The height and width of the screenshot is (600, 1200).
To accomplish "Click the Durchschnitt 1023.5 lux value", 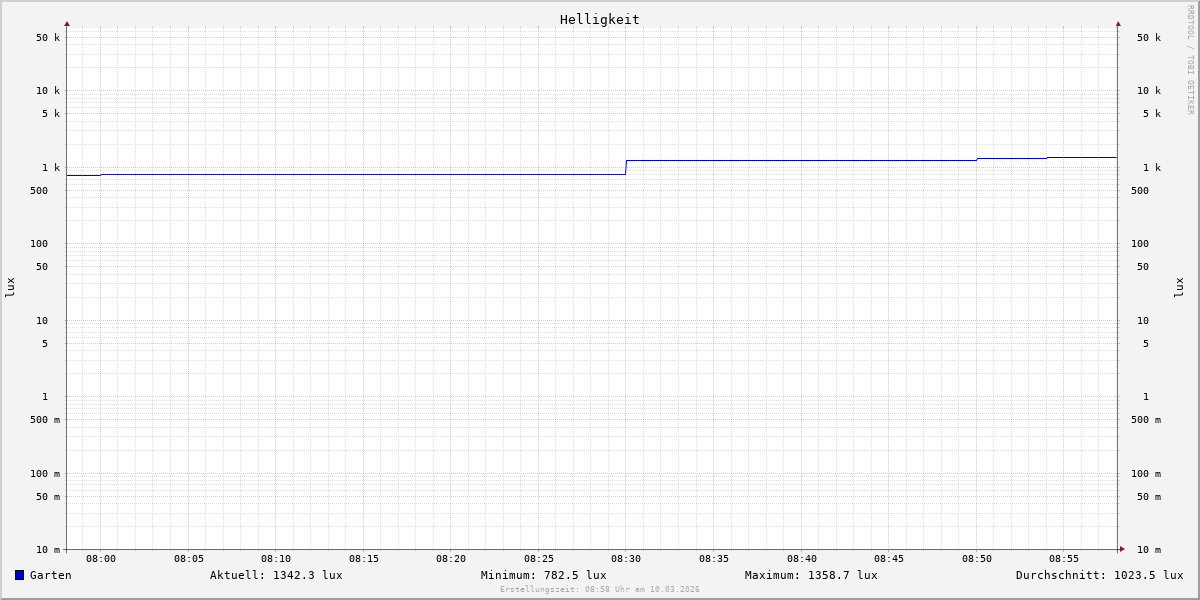I will 1099,575.
